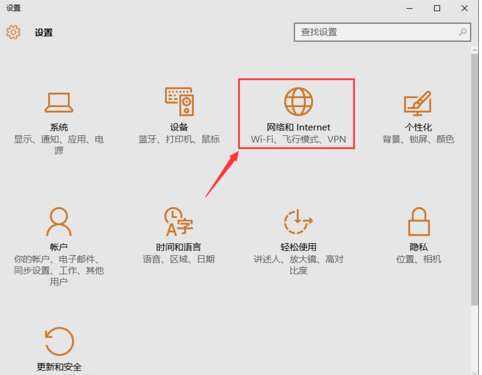
Task: Click the 时间和语言 label text
Action: pos(178,247)
